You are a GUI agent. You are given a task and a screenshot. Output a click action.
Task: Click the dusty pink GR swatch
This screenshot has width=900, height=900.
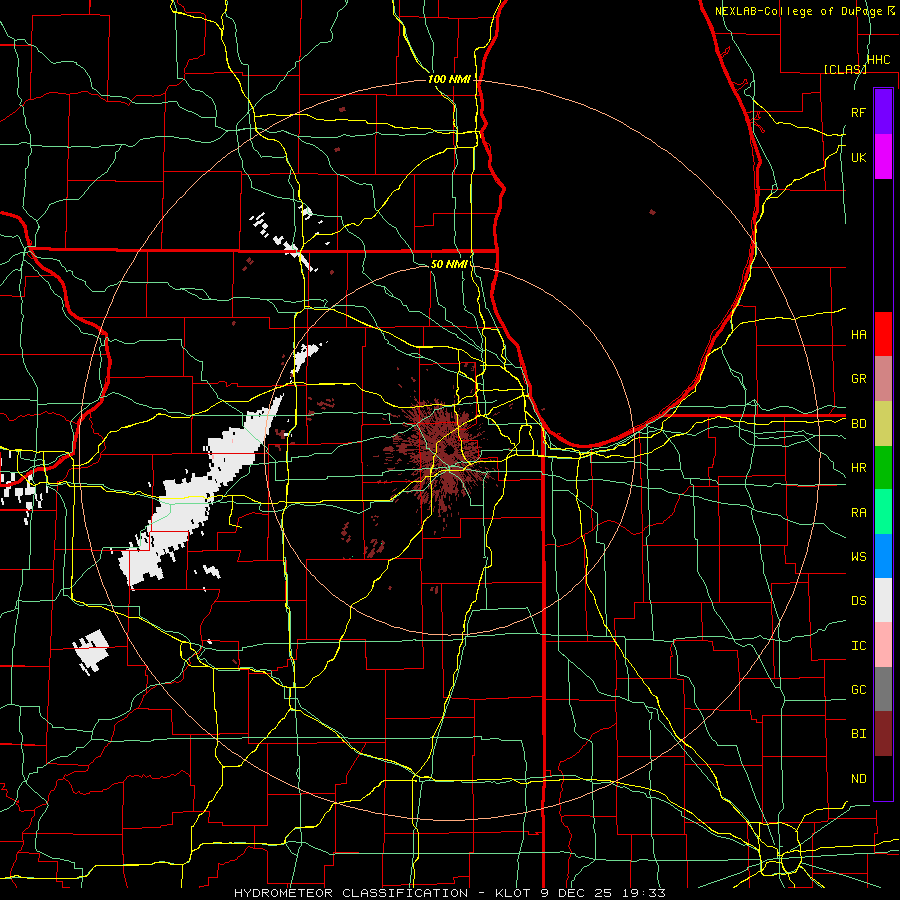883,379
